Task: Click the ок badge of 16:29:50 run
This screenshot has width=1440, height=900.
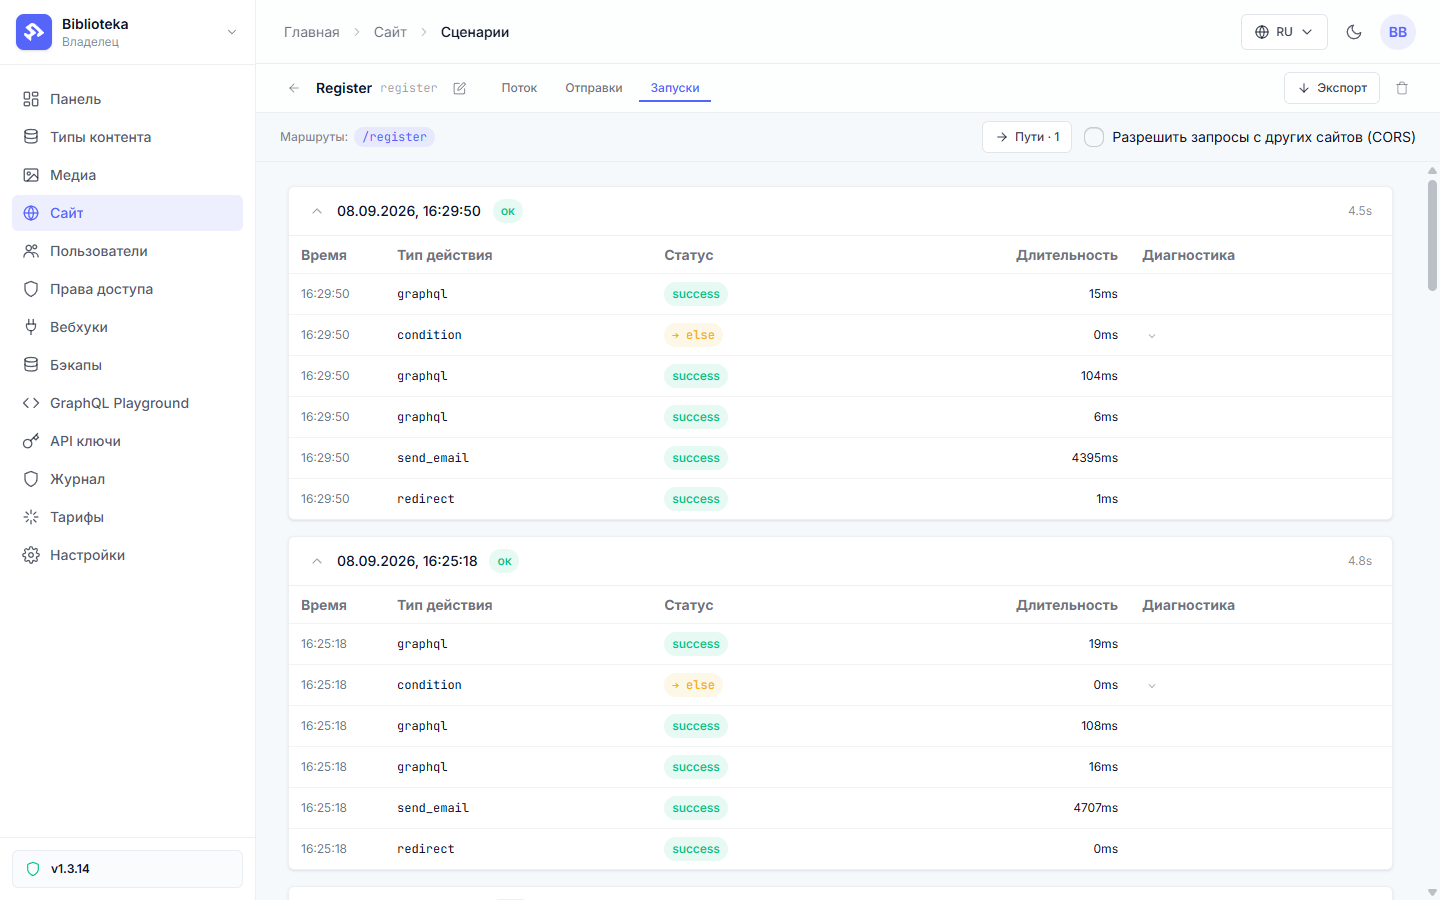Action: point(508,211)
